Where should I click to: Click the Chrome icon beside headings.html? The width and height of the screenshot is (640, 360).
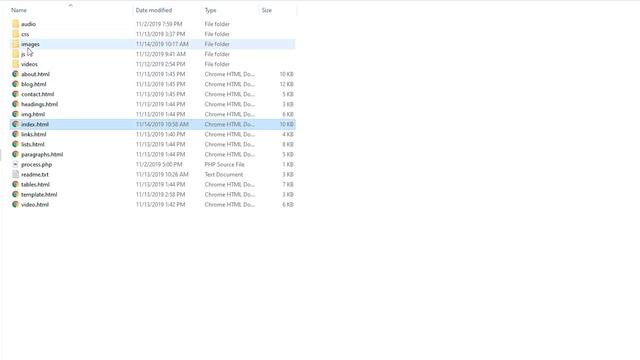[16, 104]
